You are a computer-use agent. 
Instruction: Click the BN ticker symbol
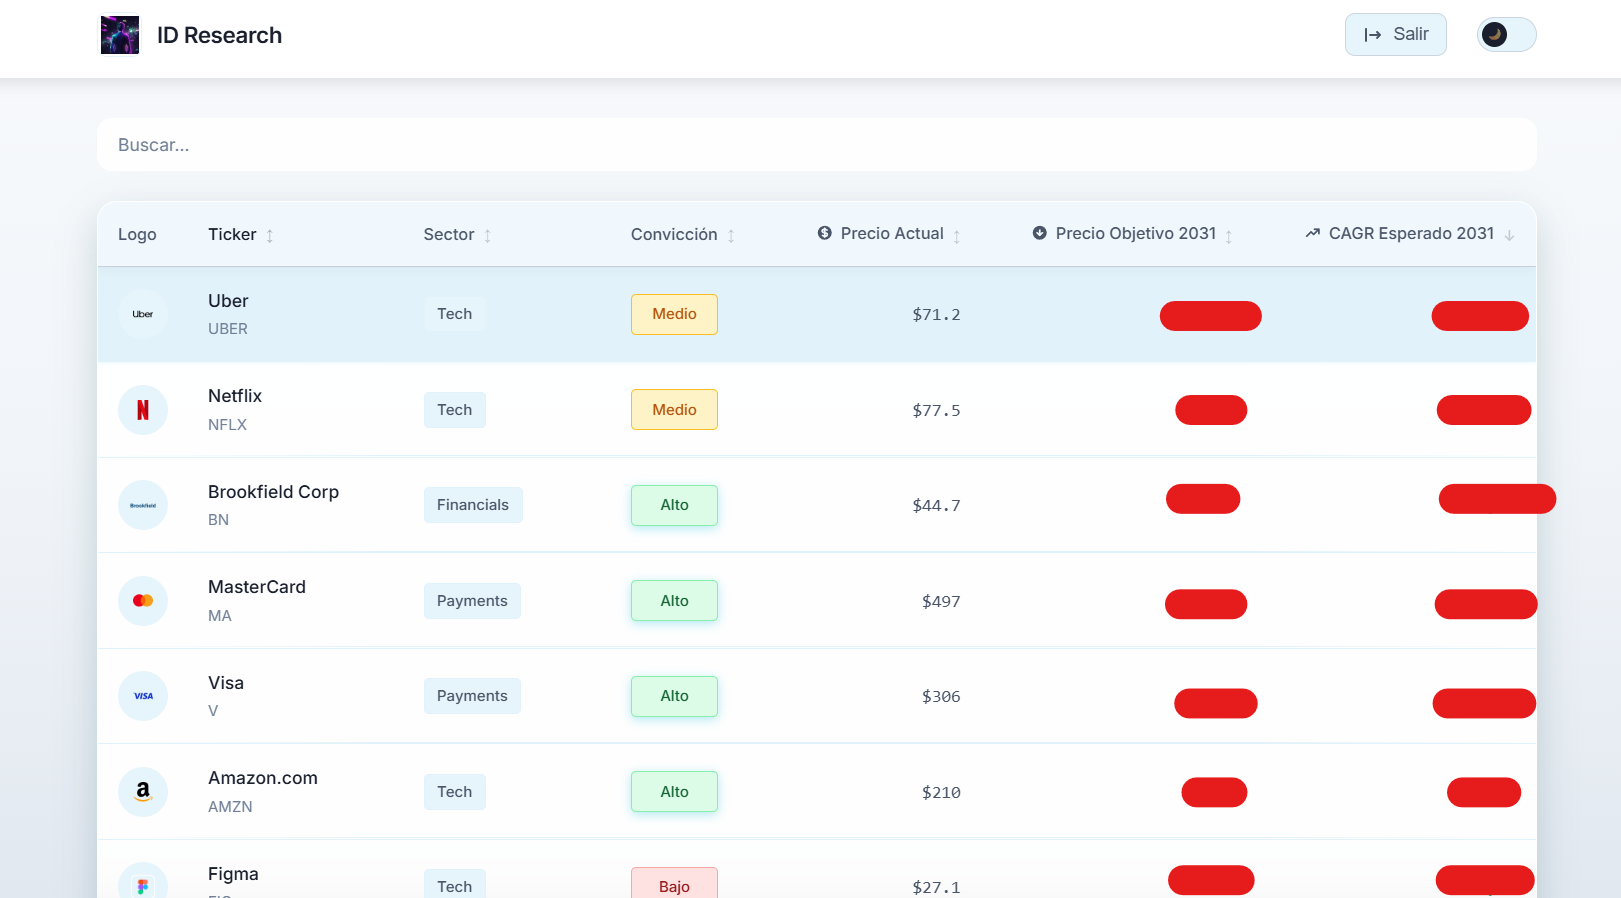pyautogui.click(x=218, y=520)
